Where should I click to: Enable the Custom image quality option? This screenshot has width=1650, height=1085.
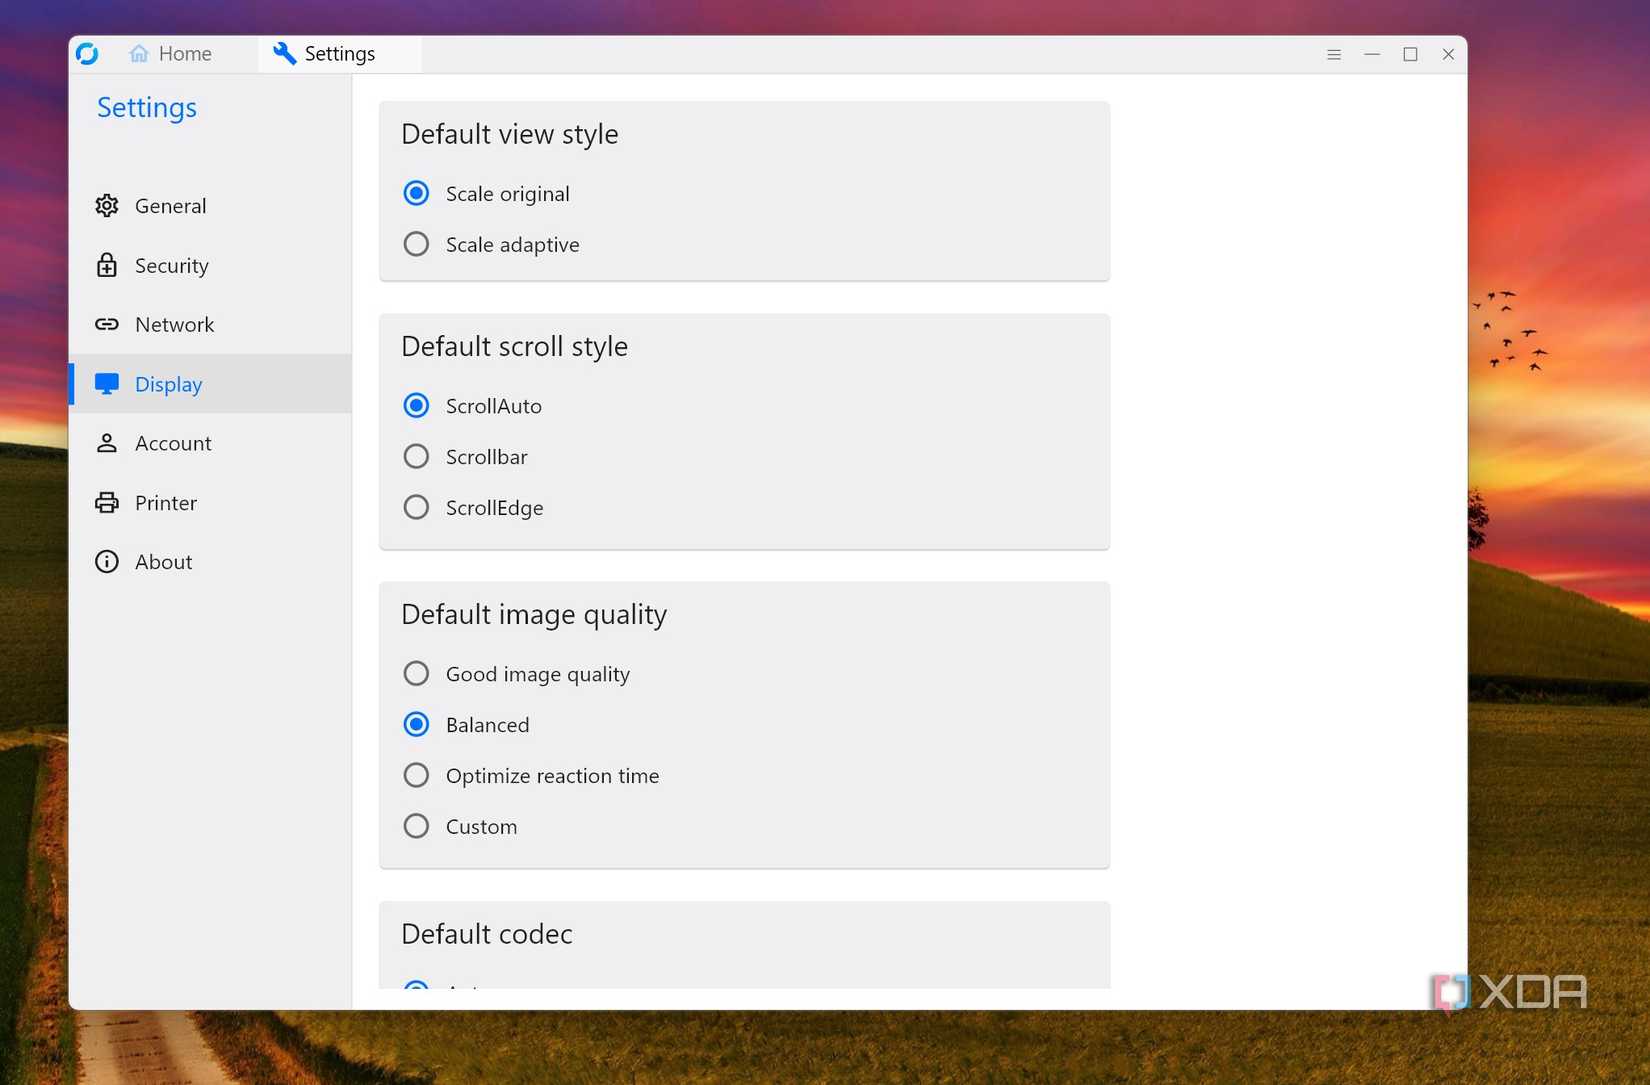416,825
